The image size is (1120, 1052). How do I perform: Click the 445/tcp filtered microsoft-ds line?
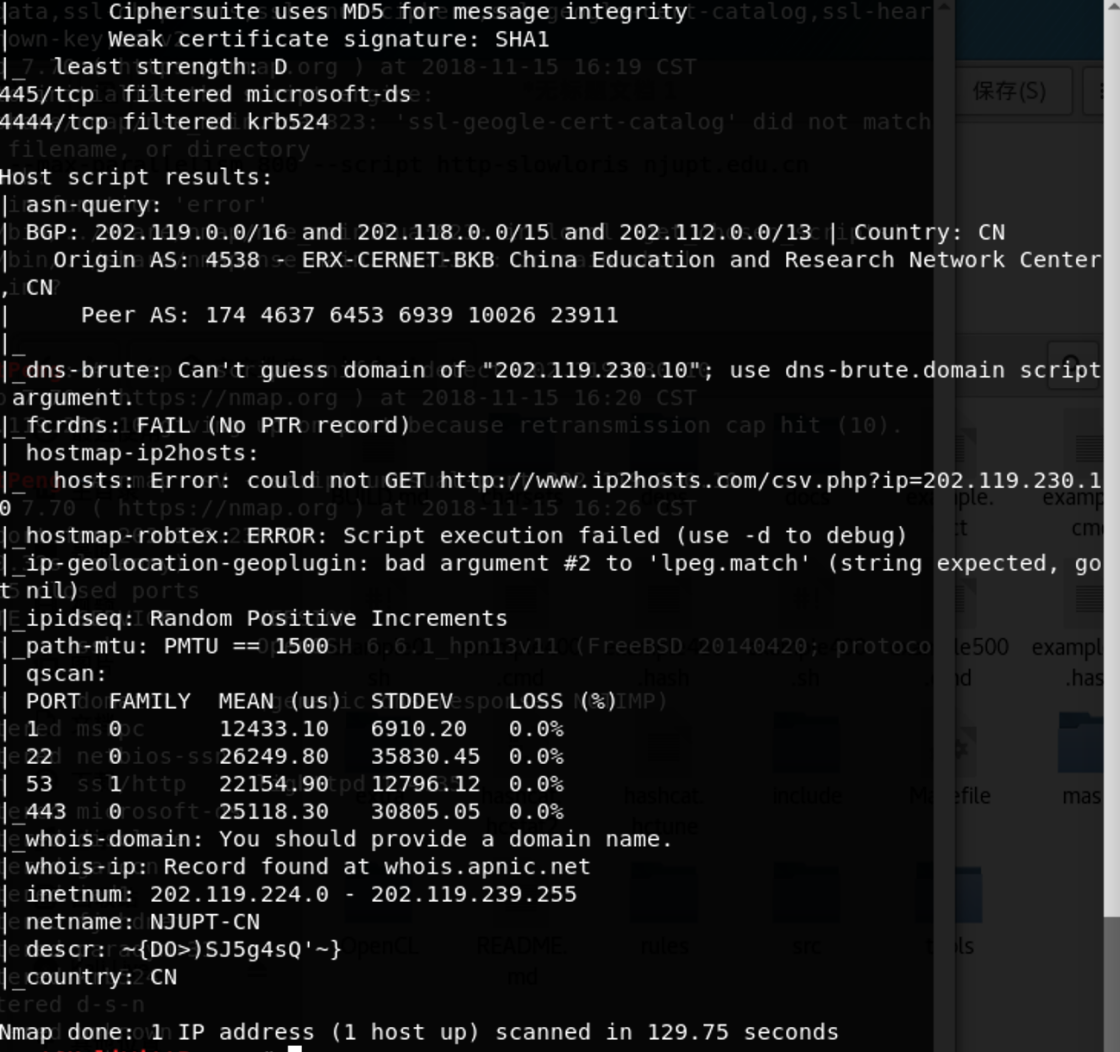206,94
